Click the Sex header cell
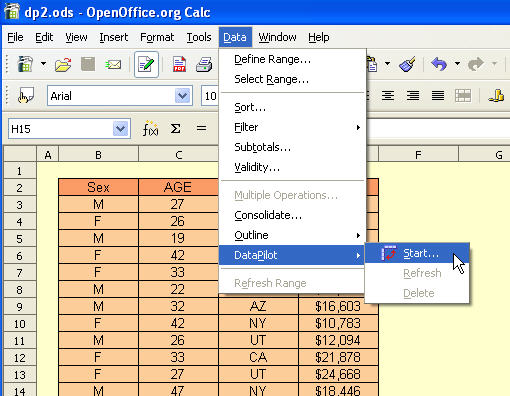This screenshot has height=396, width=510. click(x=98, y=187)
